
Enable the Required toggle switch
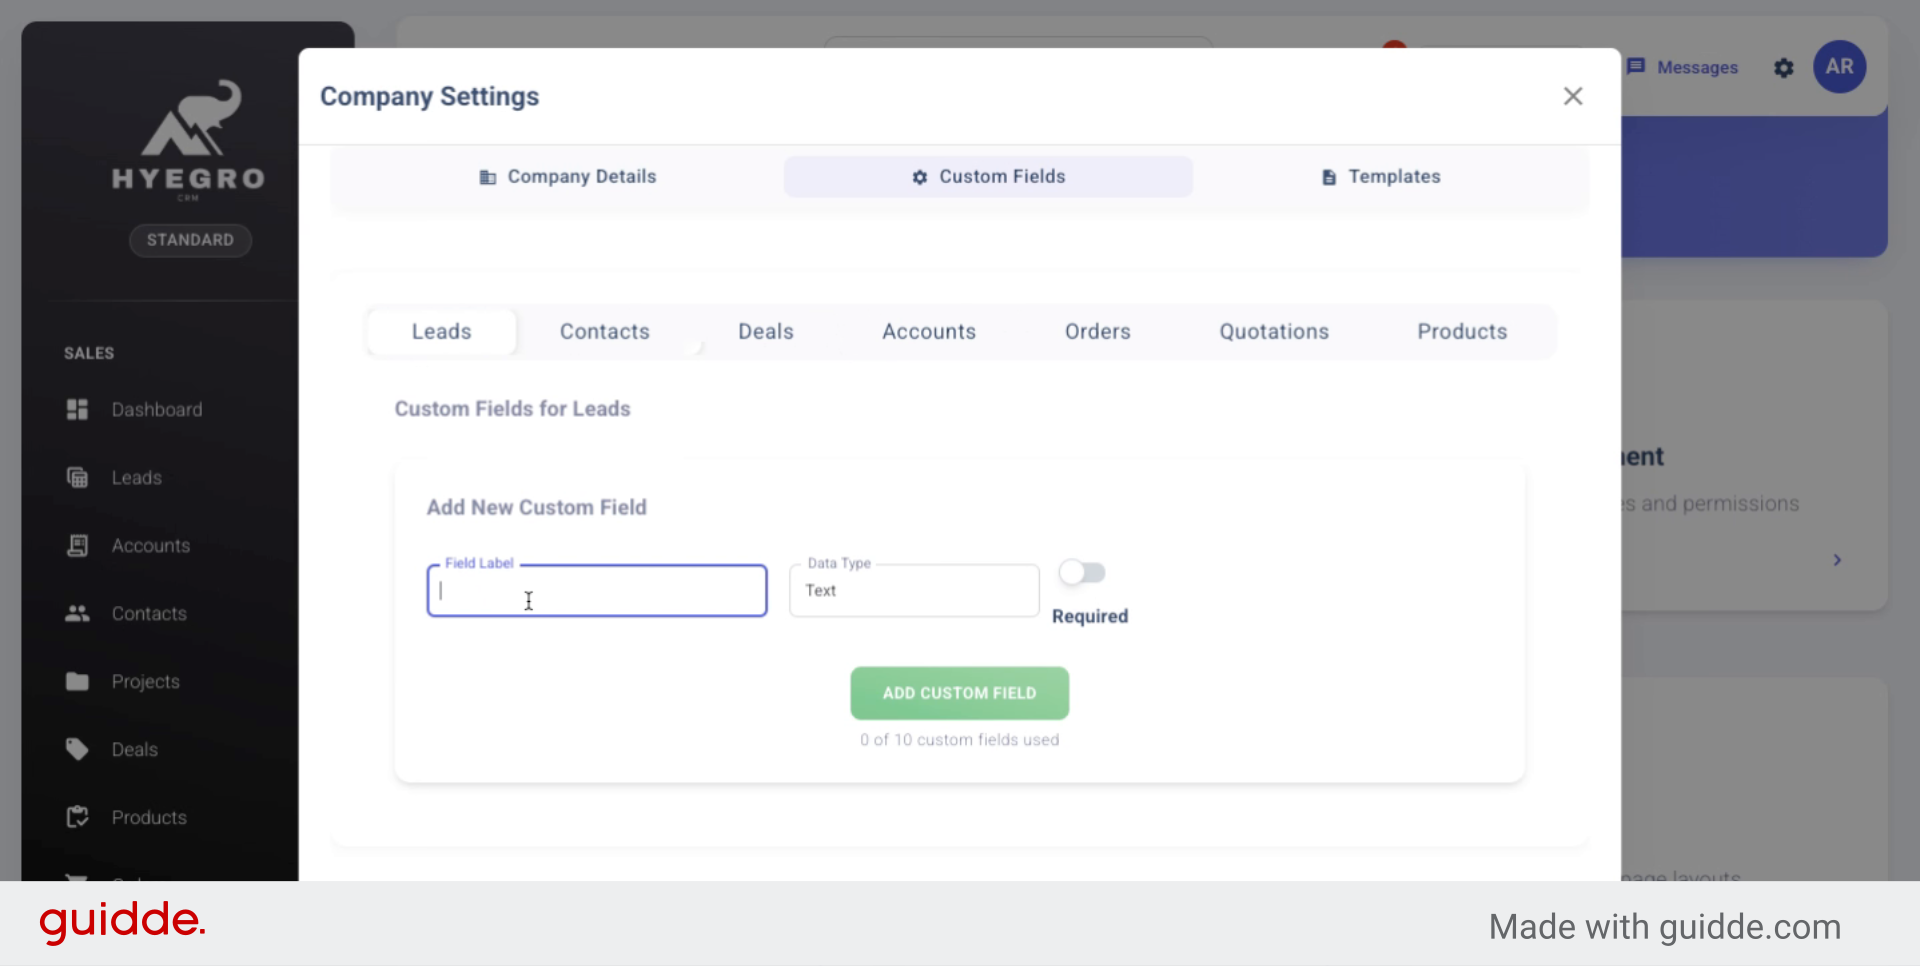[1082, 573]
